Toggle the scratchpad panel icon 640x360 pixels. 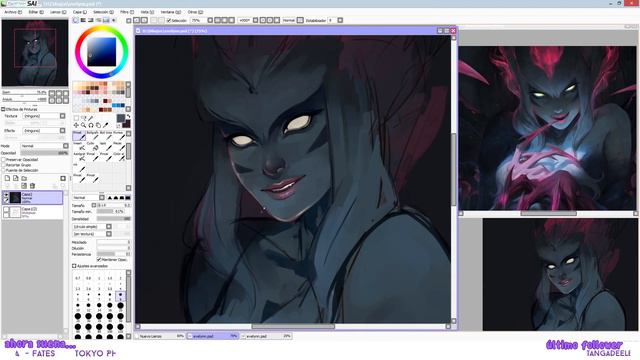click(114, 20)
